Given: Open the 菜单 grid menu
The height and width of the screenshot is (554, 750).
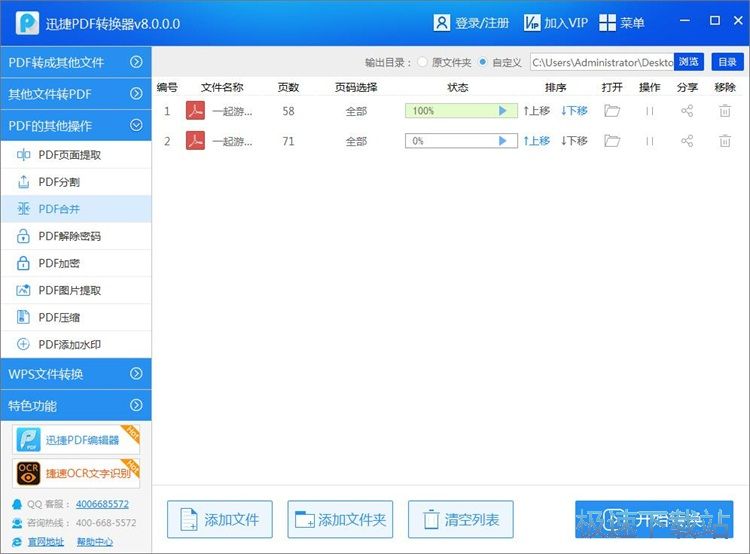Looking at the screenshot, I should tap(621, 22).
